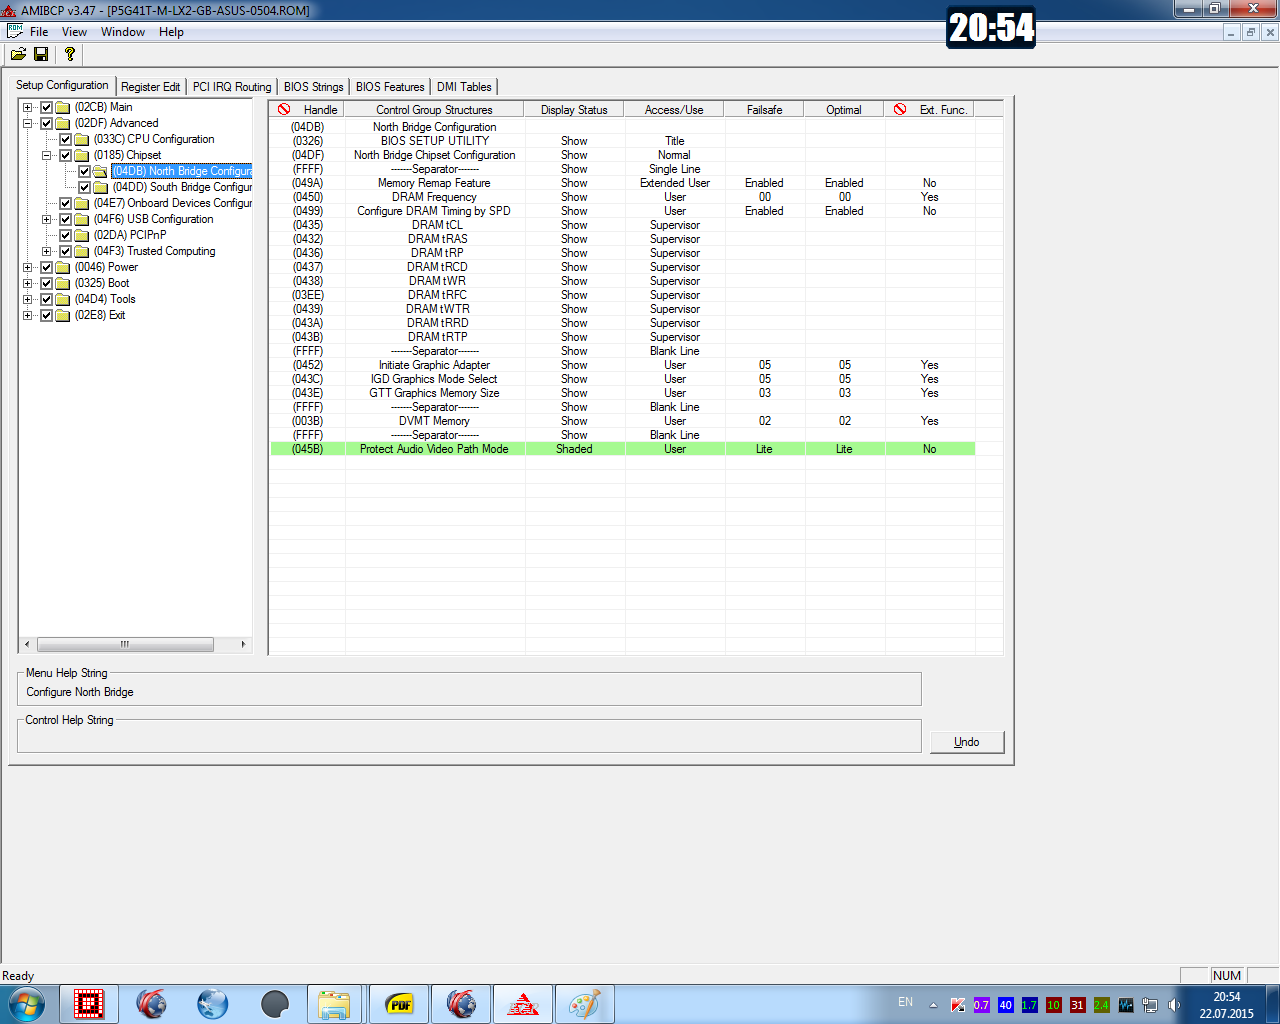
Task: Click the folder icon of CPU Configuration
Action: point(82,139)
